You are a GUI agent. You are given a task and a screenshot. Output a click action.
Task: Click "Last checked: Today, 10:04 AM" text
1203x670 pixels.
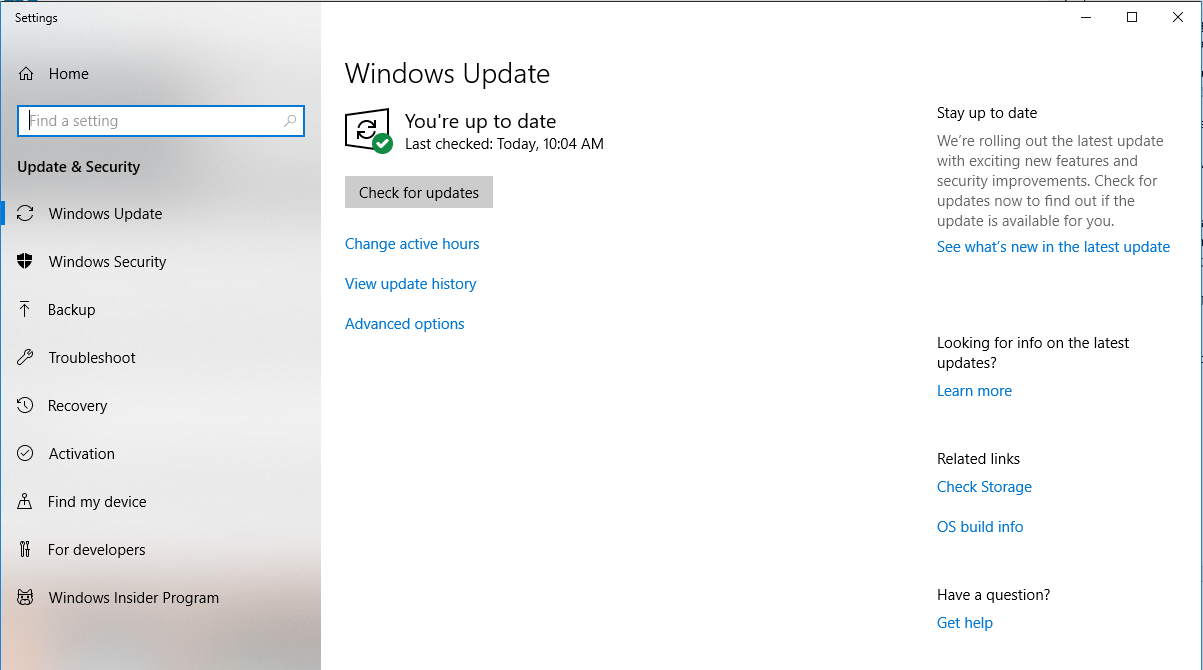click(x=504, y=144)
